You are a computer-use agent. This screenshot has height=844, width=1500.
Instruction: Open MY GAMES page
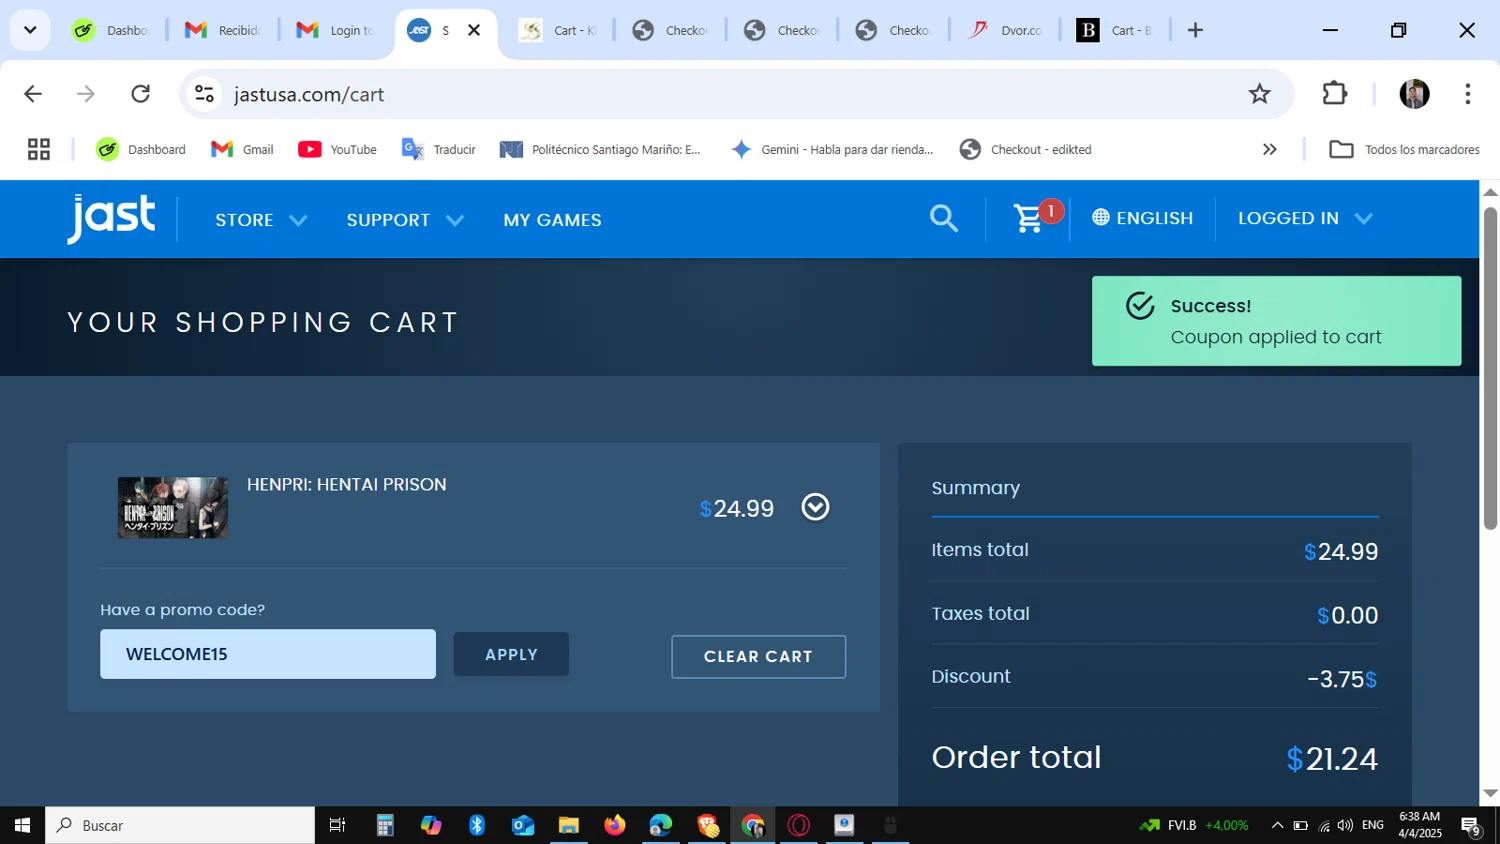552,220
